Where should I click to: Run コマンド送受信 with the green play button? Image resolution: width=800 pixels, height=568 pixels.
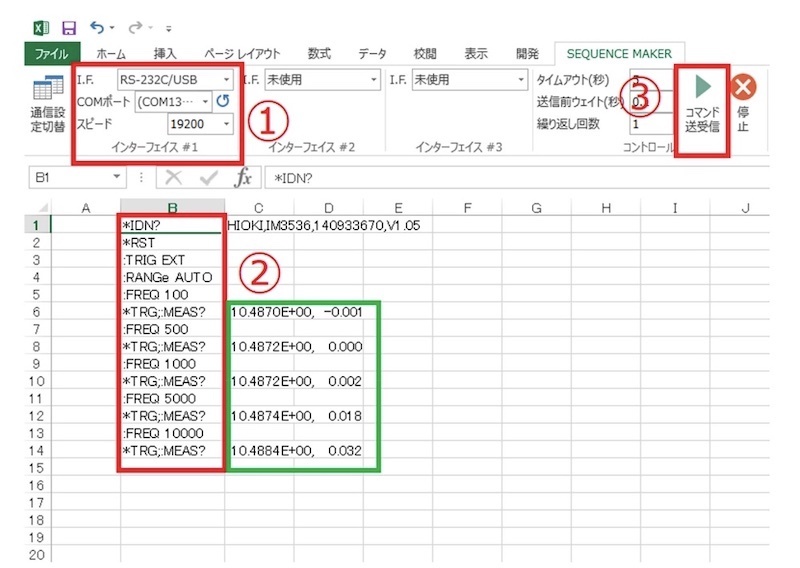[702, 104]
